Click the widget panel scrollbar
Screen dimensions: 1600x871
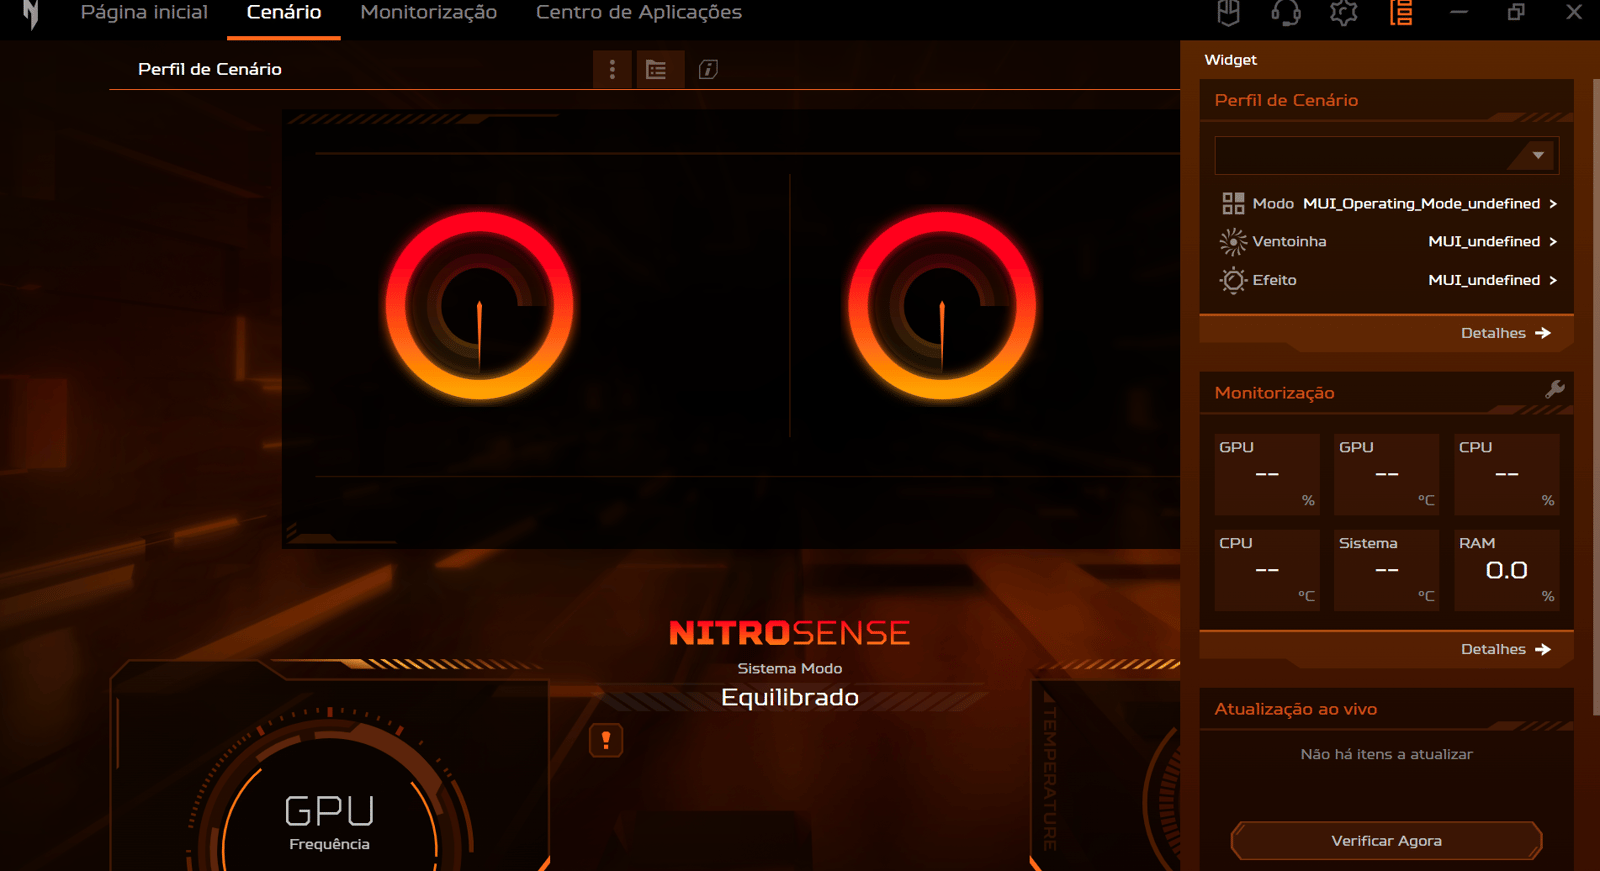1595,395
